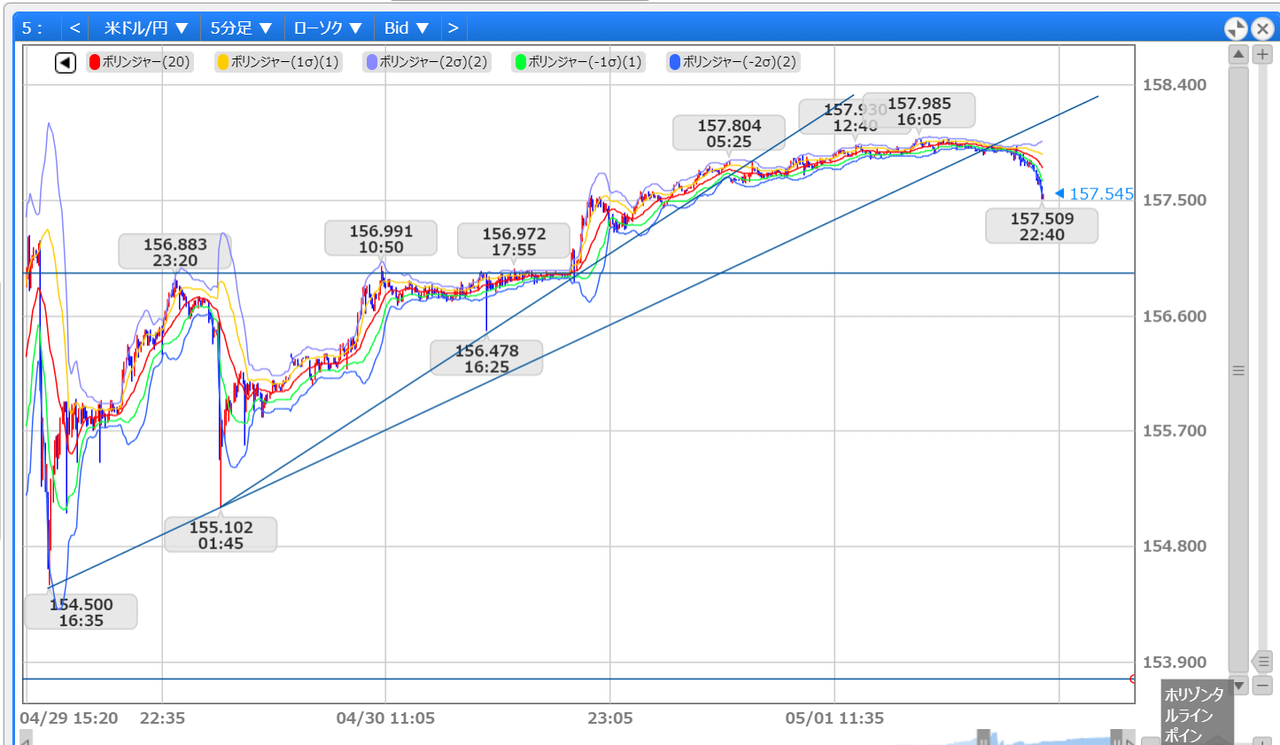Zoom in using the plus icon
1280x745 pixels.
pyautogui.click(x=1262, y=52)
